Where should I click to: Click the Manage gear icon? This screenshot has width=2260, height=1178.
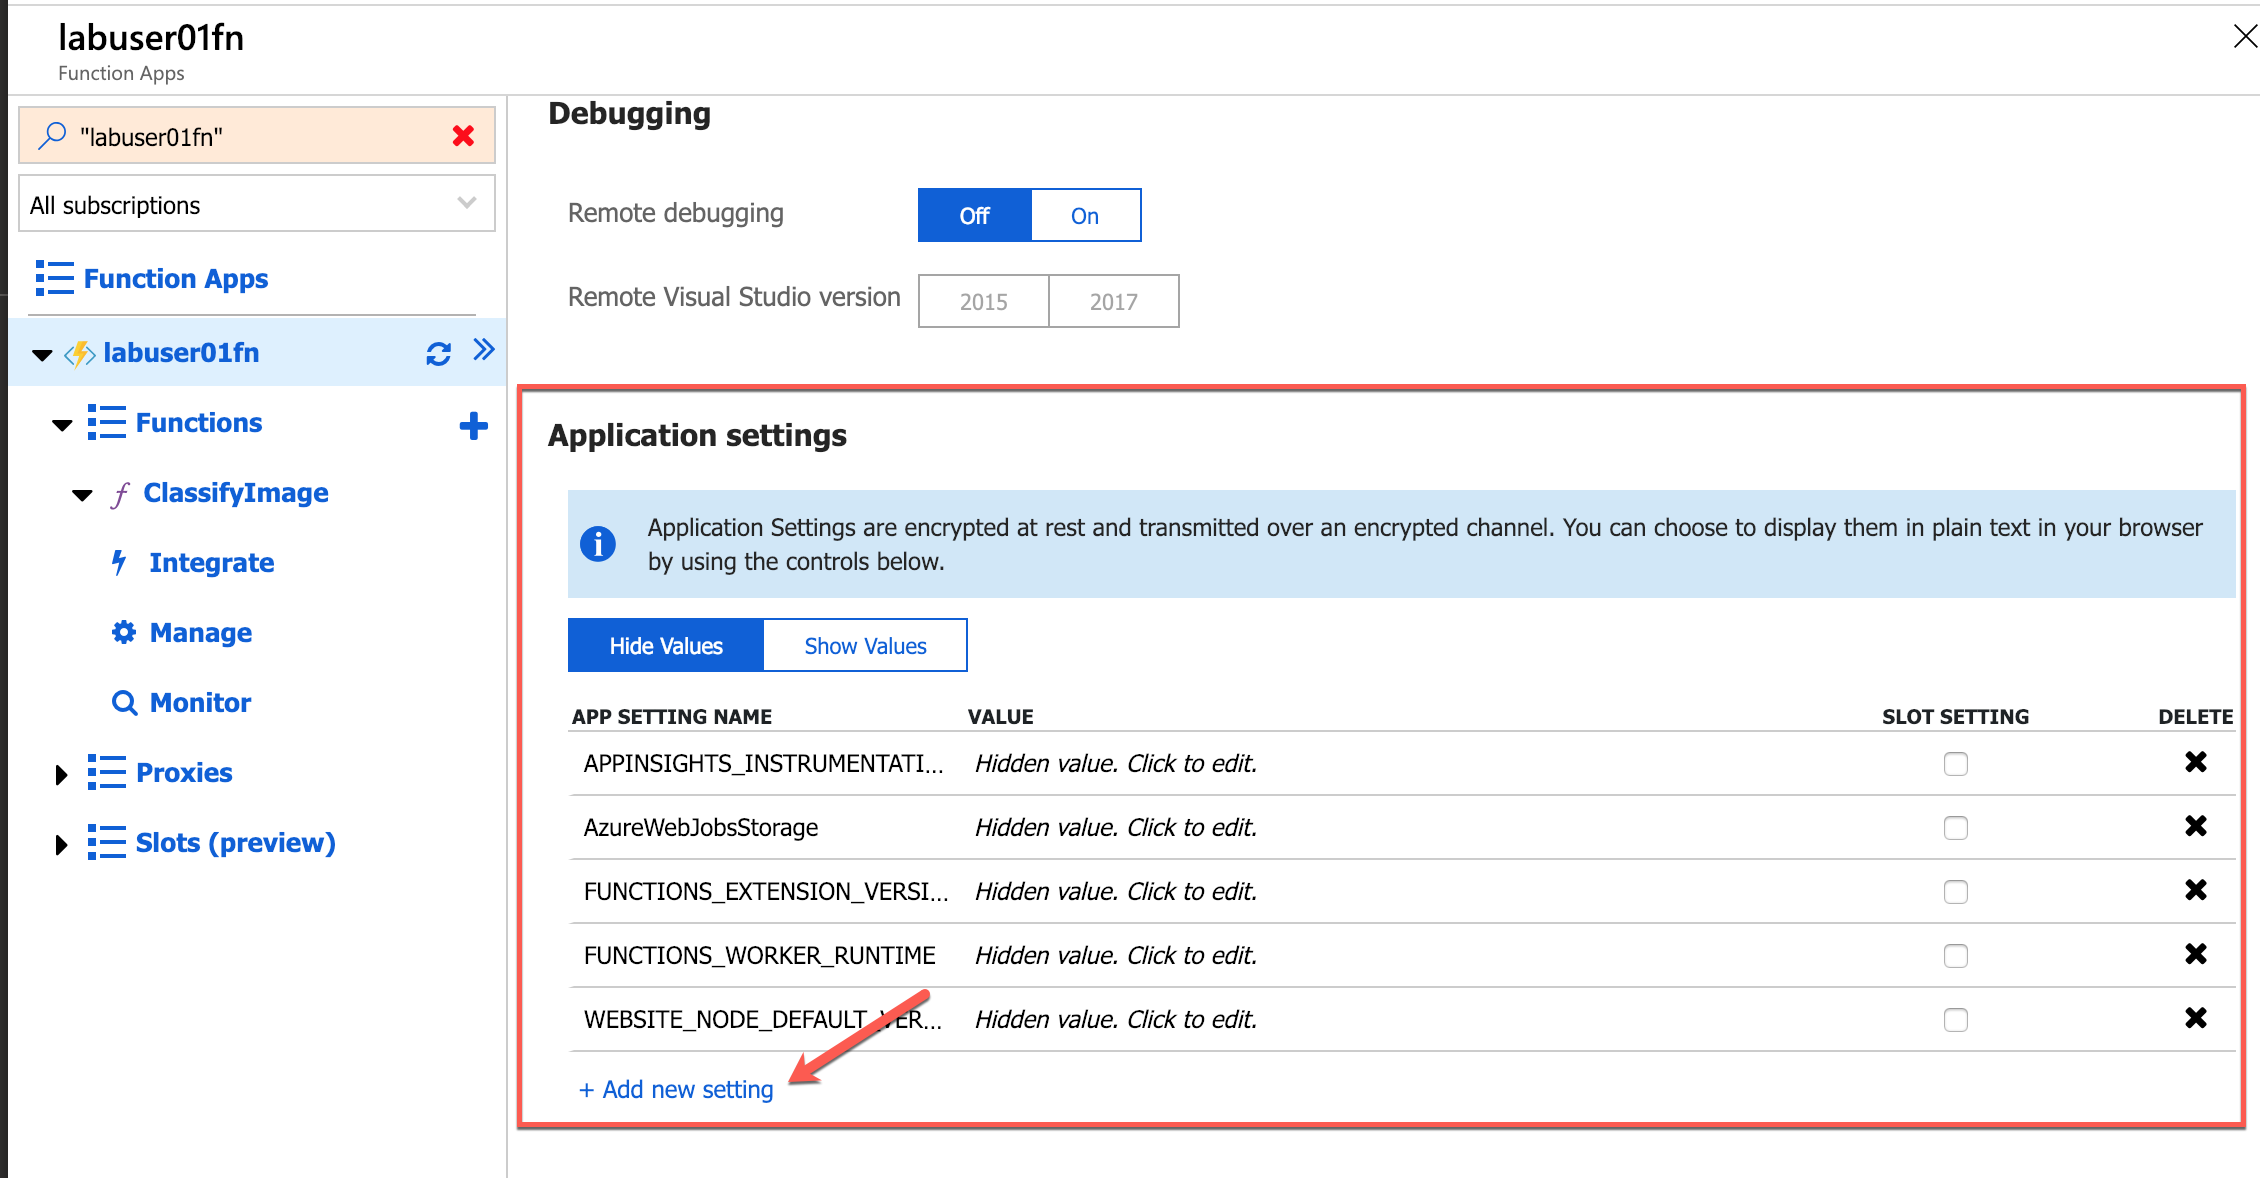[124, 632]
